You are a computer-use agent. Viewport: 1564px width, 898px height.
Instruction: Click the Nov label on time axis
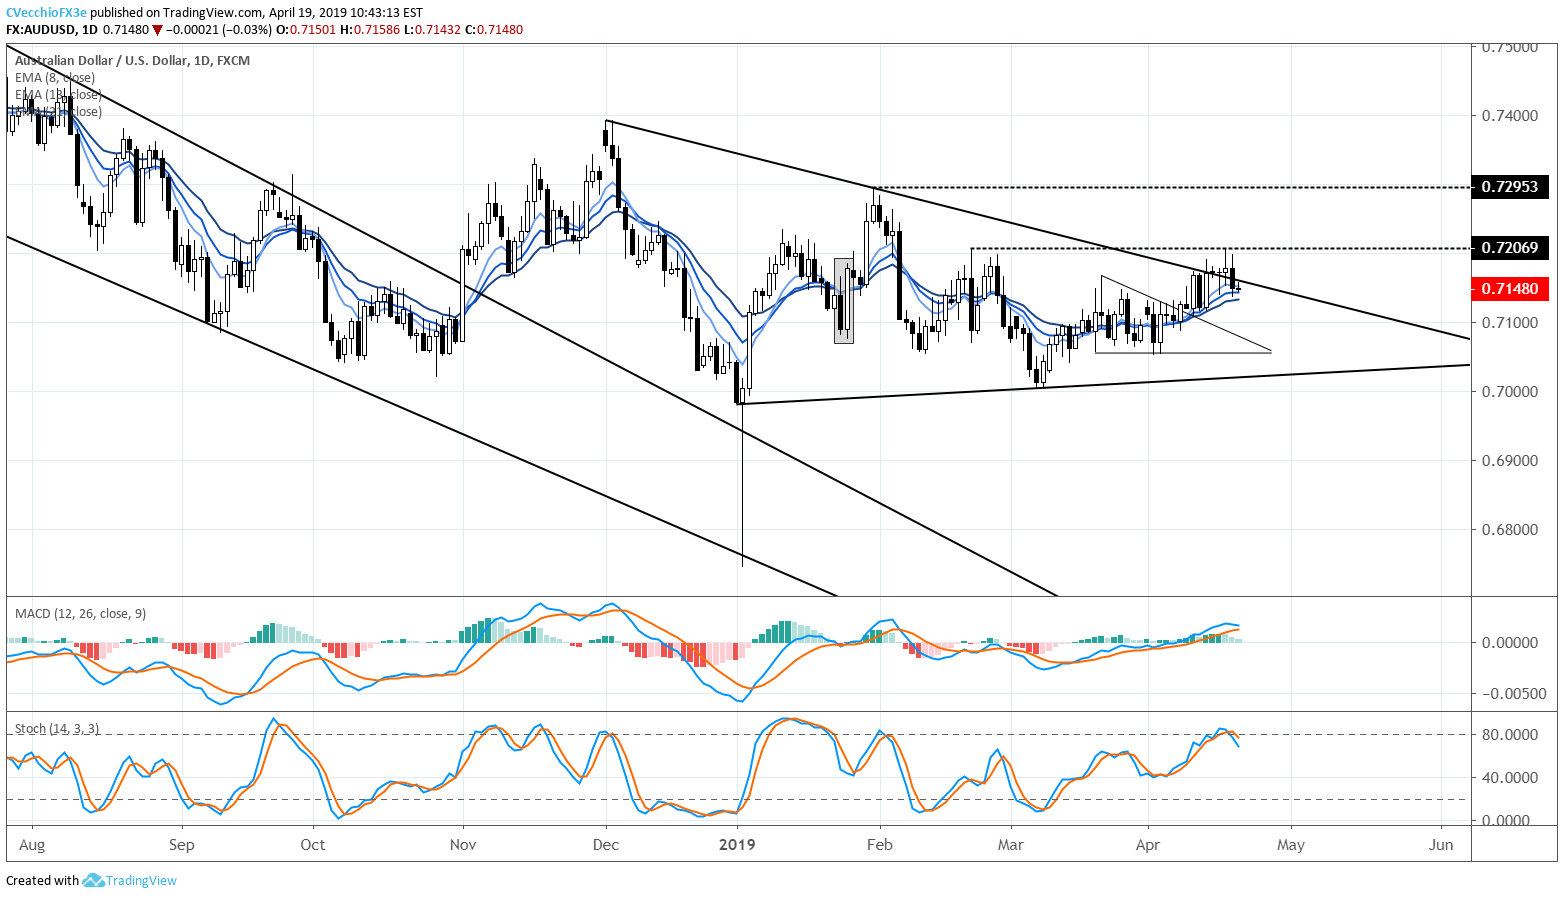pos(463,845)
